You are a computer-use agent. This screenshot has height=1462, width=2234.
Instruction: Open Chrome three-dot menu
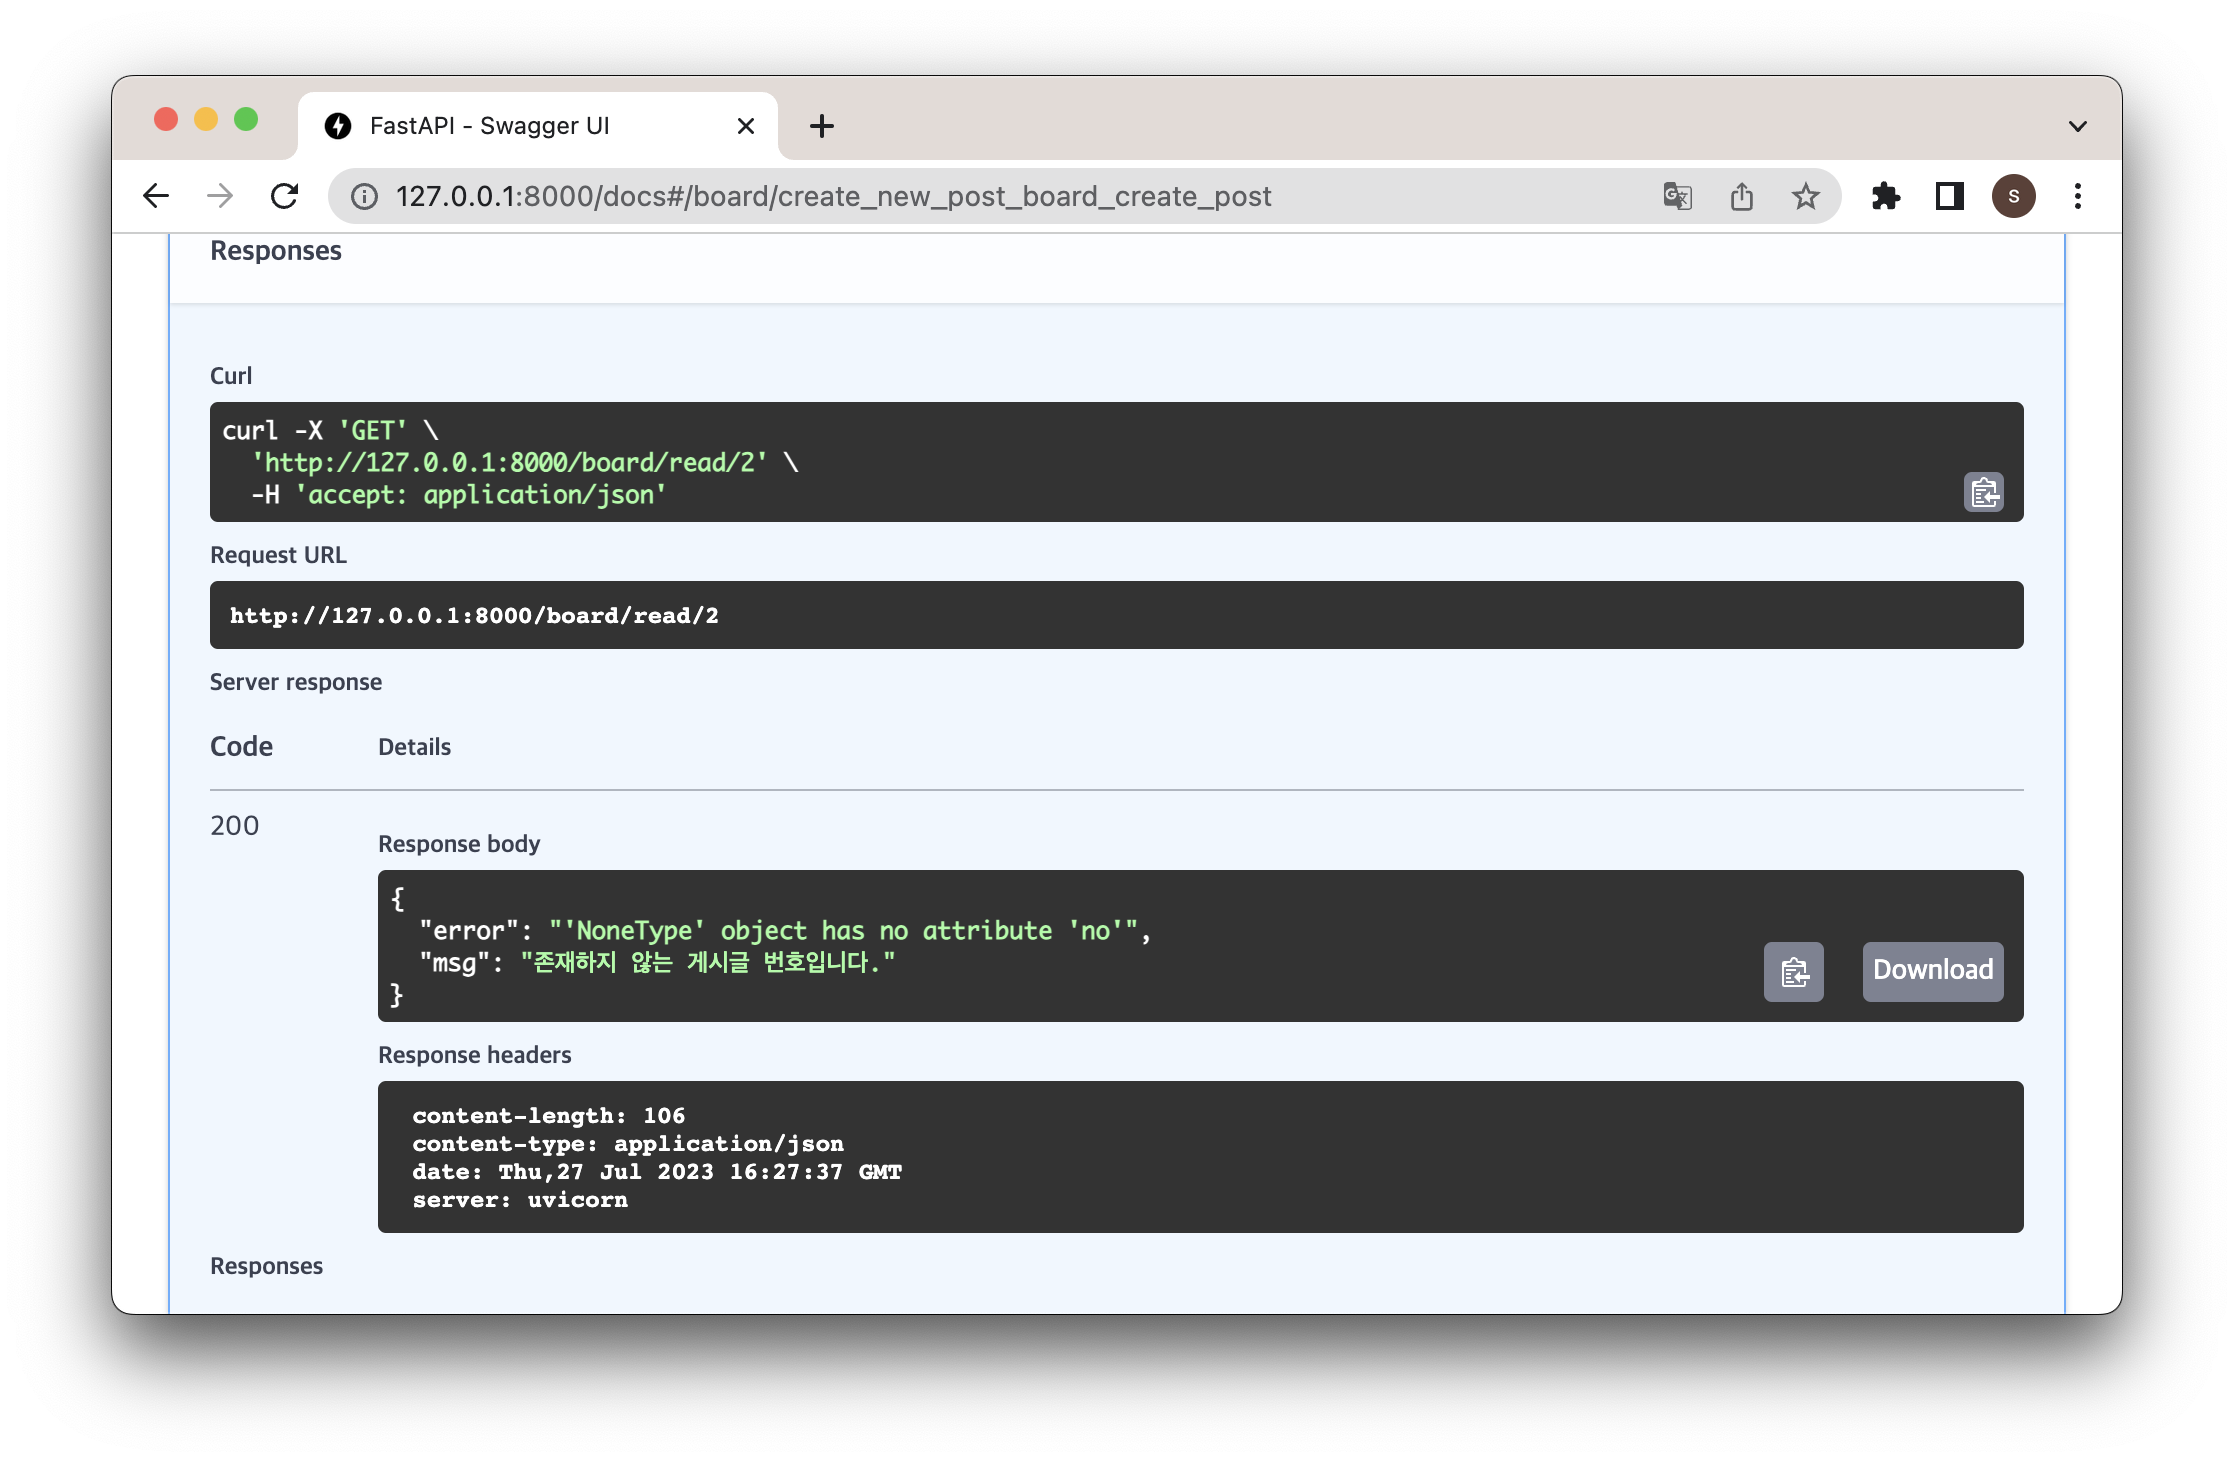(x=2077, y=196)
